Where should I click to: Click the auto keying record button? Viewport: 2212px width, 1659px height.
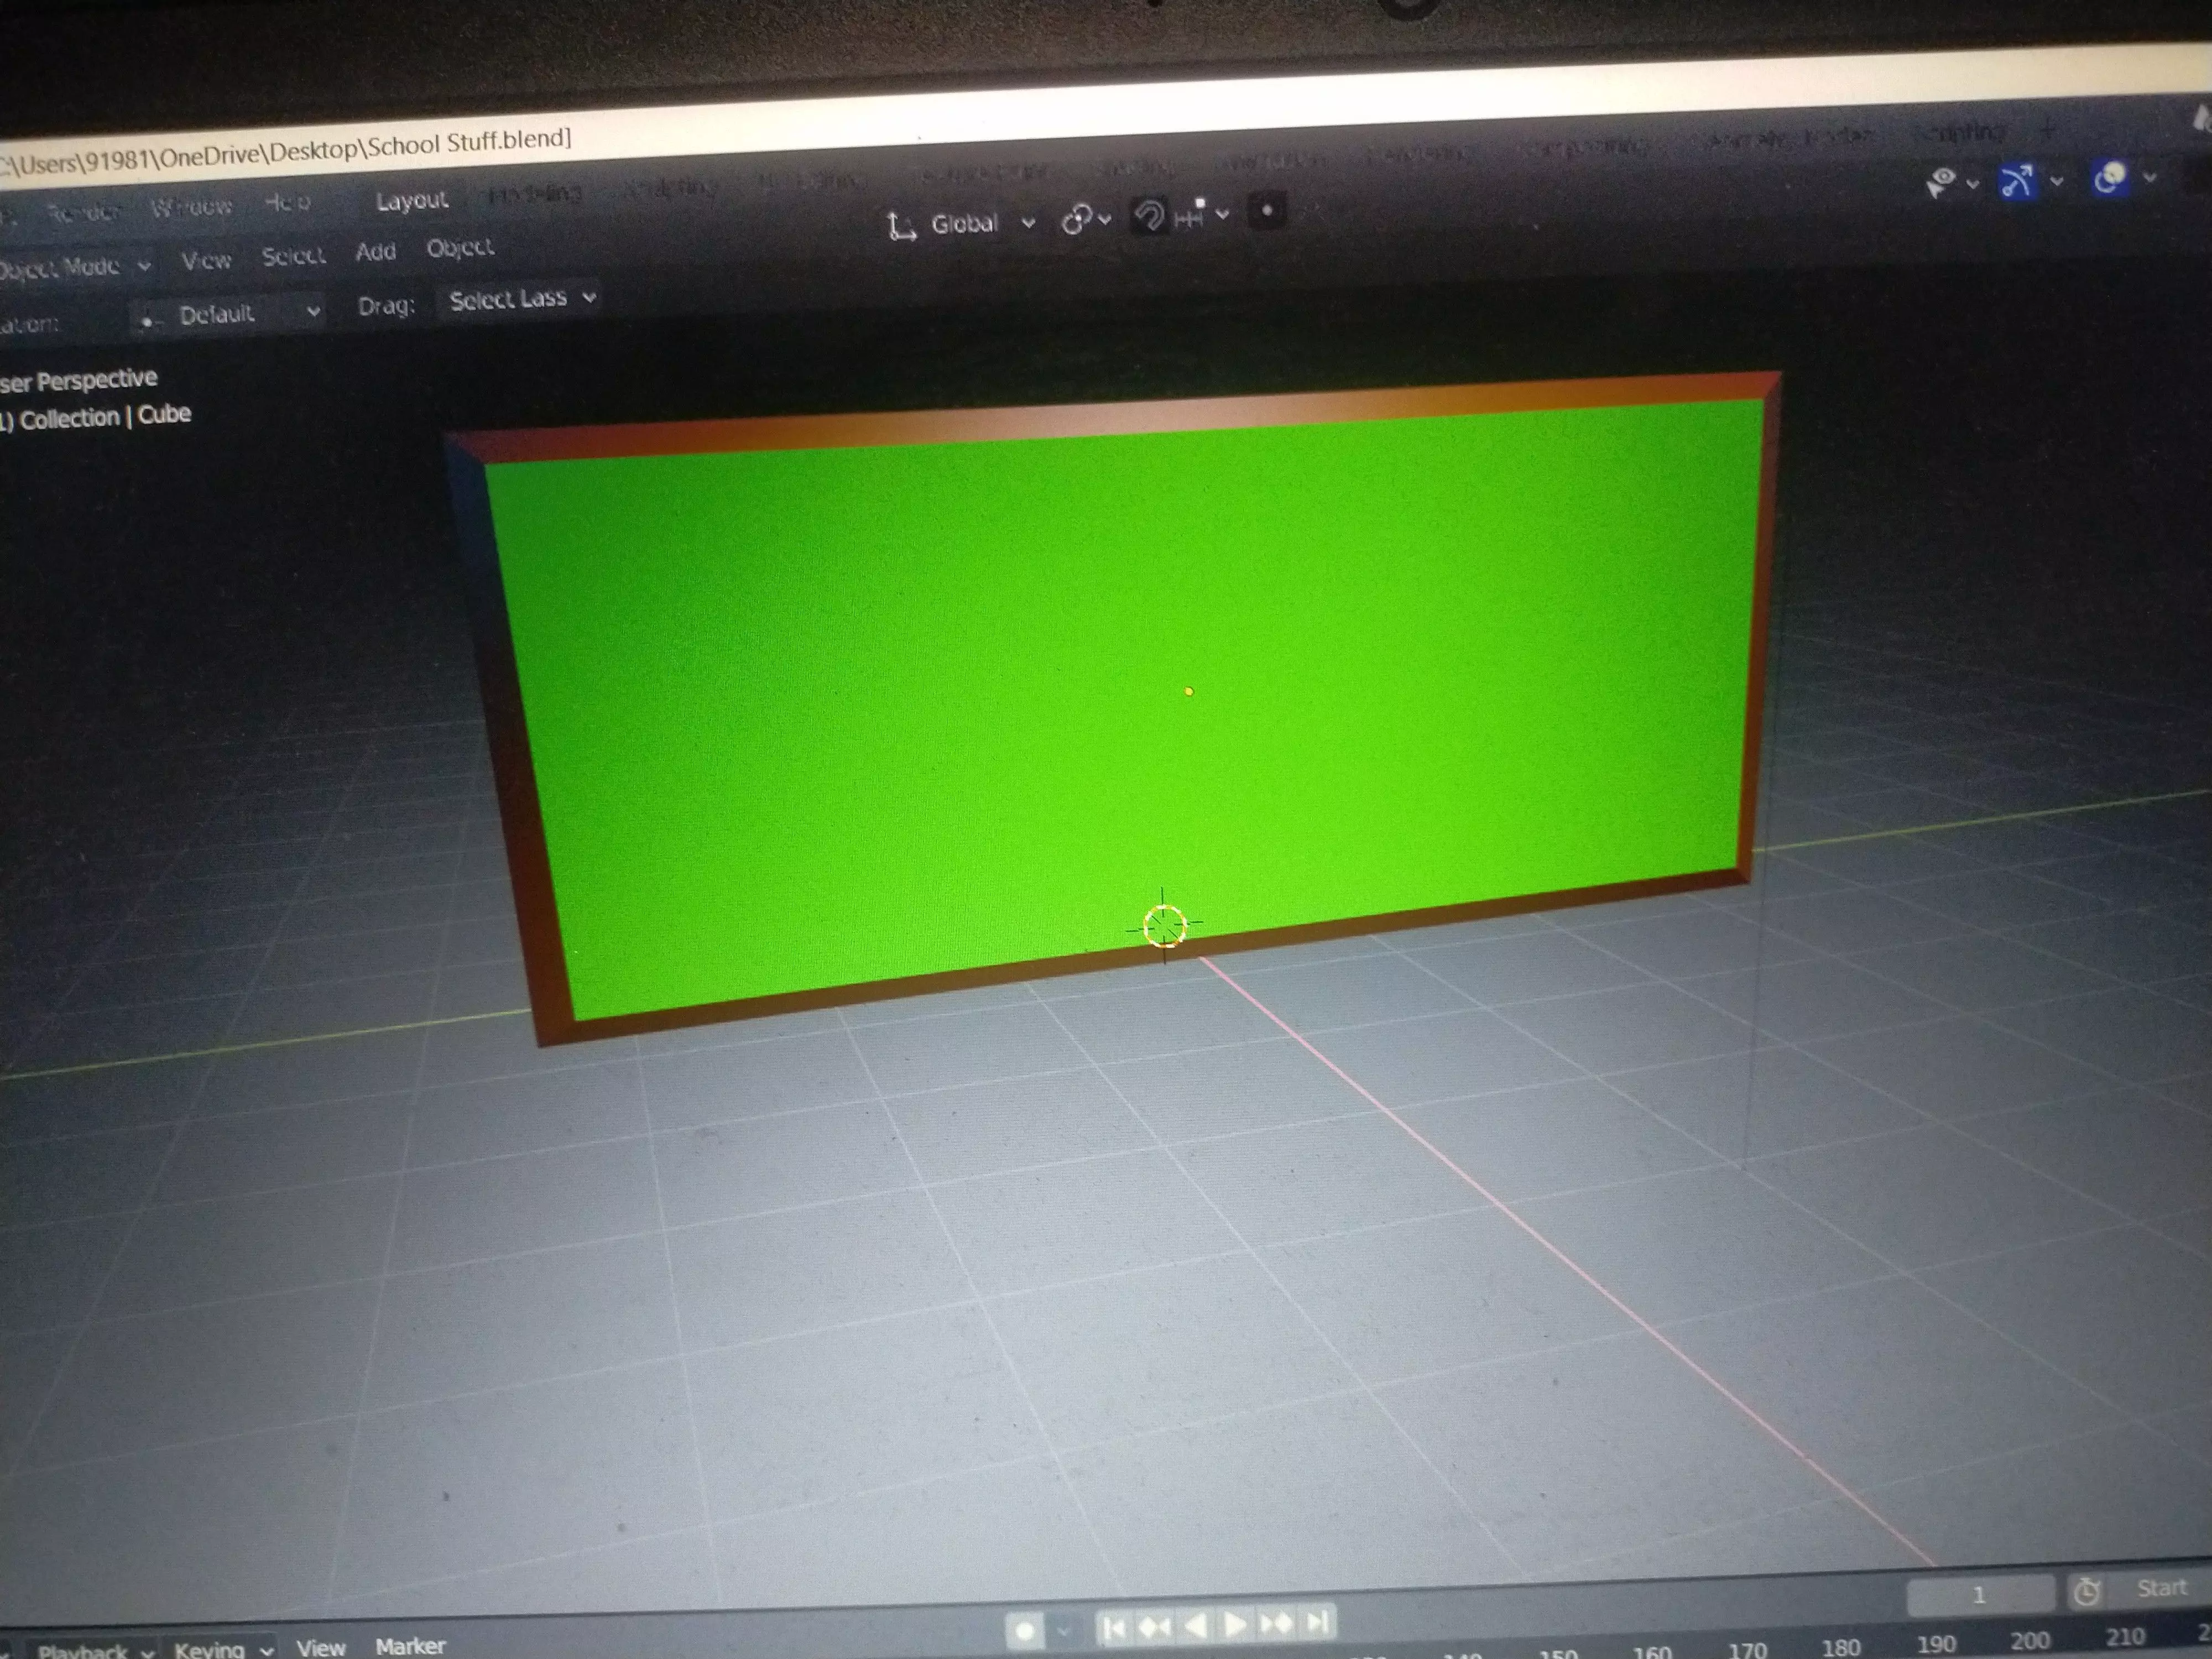click(1024, 1631)
